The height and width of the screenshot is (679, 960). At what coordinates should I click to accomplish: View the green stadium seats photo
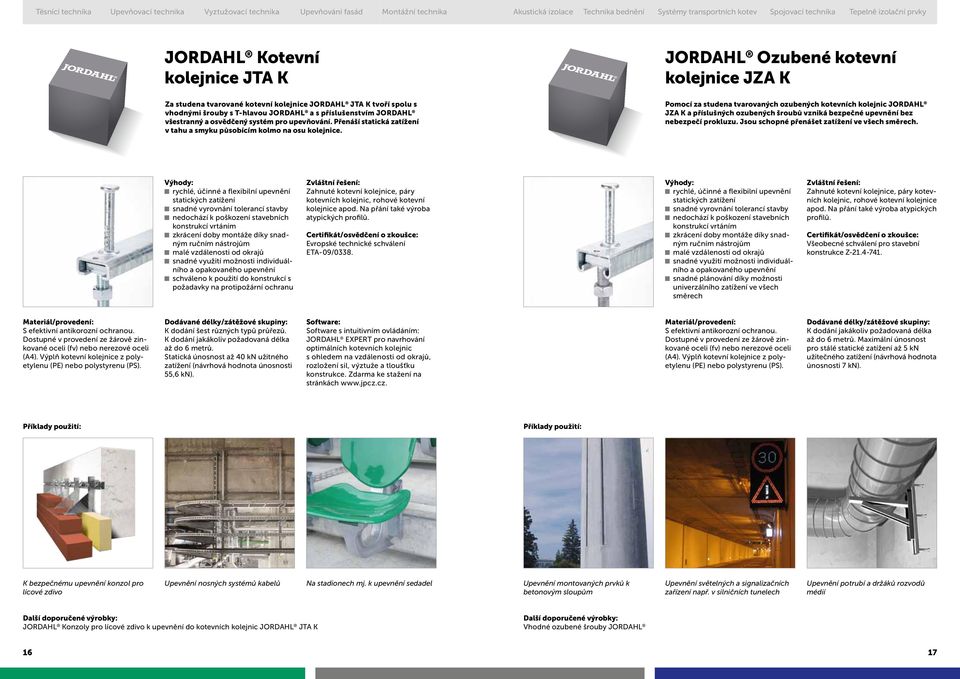click(371, 503)
